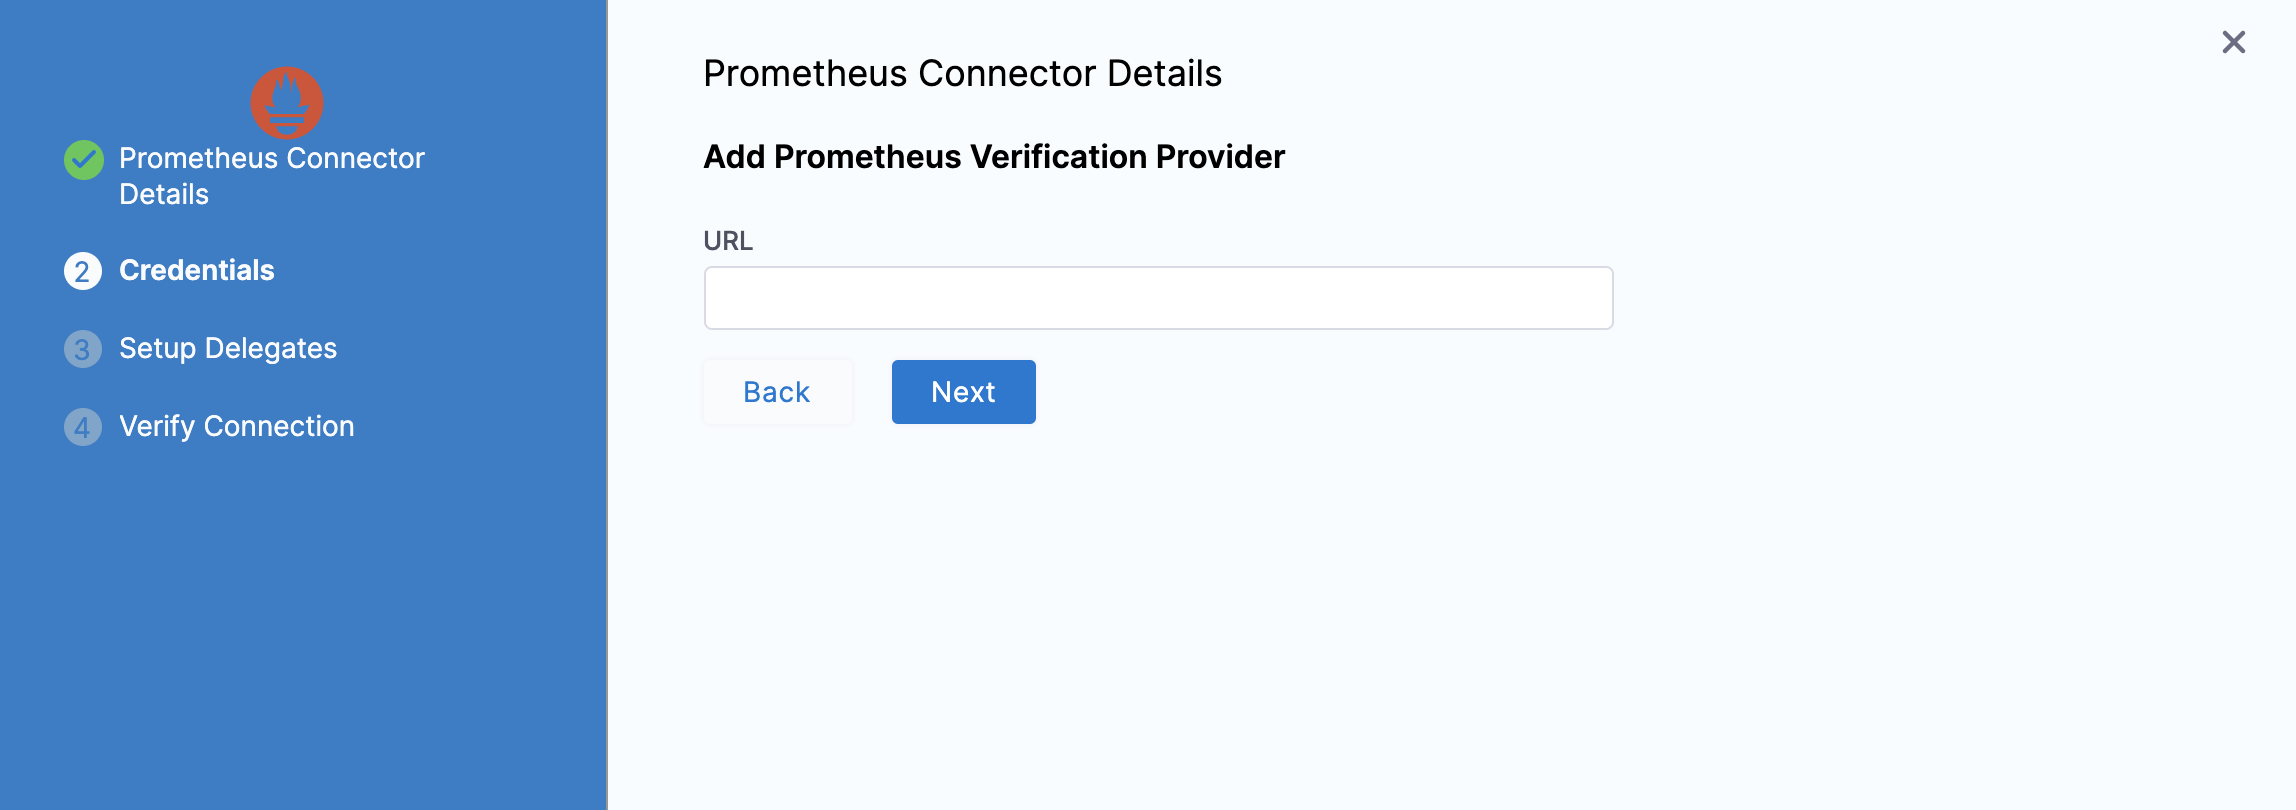This screenshot has height=810, width=2296.
Task: Go to the Prometheus Connector Details step
Action: pos(271,176)
